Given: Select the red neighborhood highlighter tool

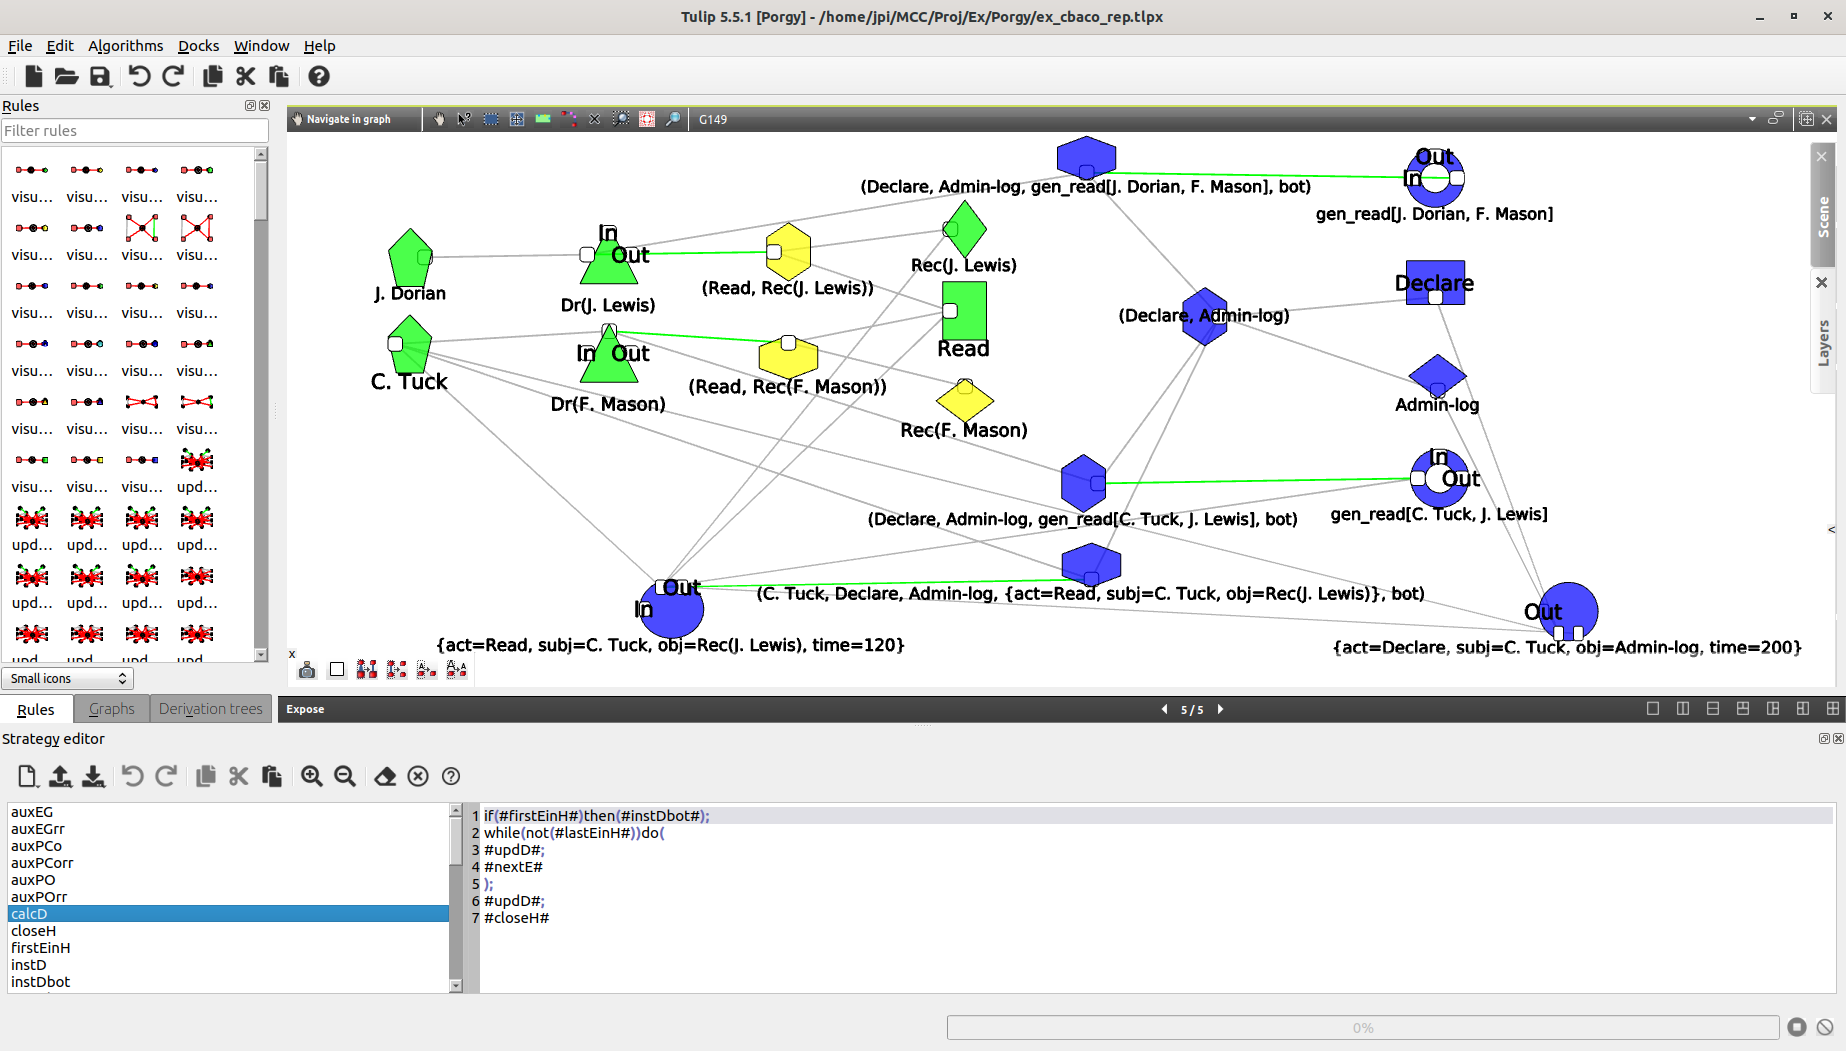Looking at the screenshot, I should (x=647, y=119).
